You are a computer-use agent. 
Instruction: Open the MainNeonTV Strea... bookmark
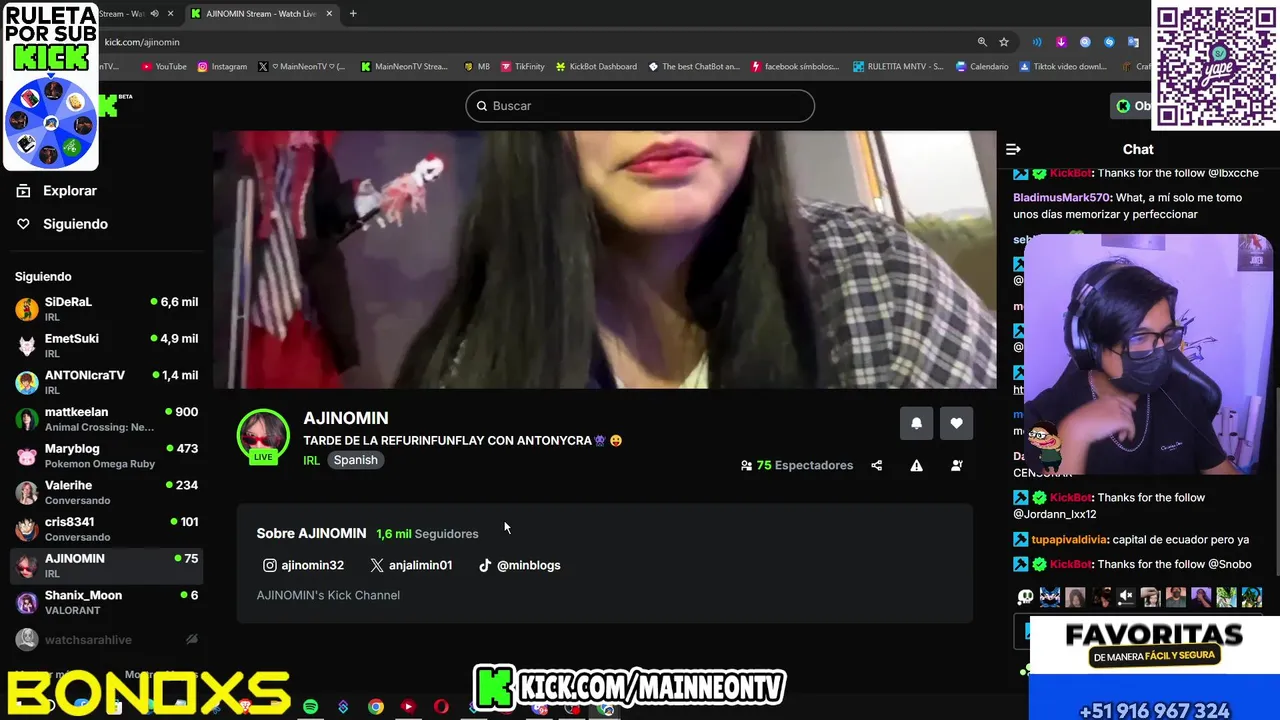tap(404, 67)
